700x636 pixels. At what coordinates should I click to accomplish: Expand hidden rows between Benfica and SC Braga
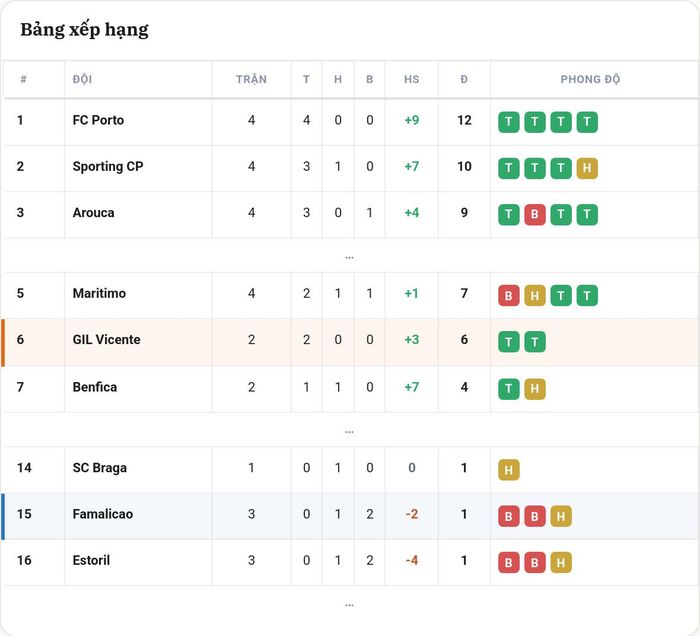[x=350, y=431]
